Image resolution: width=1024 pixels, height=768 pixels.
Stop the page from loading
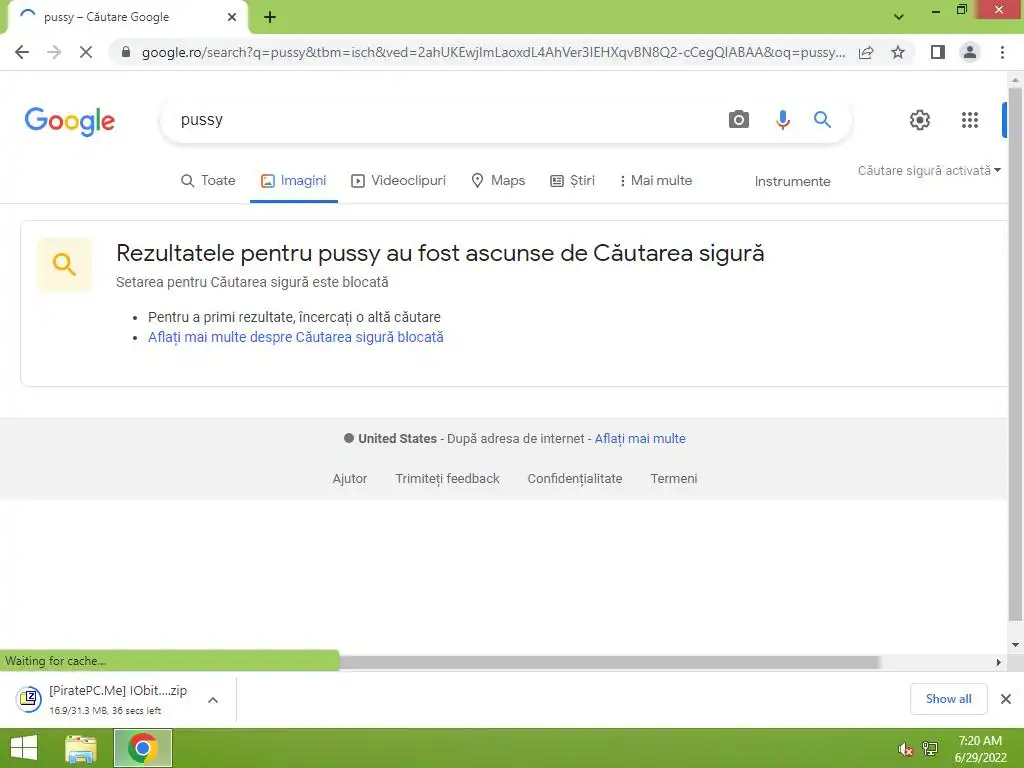pyautogui.click(x=86, y=52)
